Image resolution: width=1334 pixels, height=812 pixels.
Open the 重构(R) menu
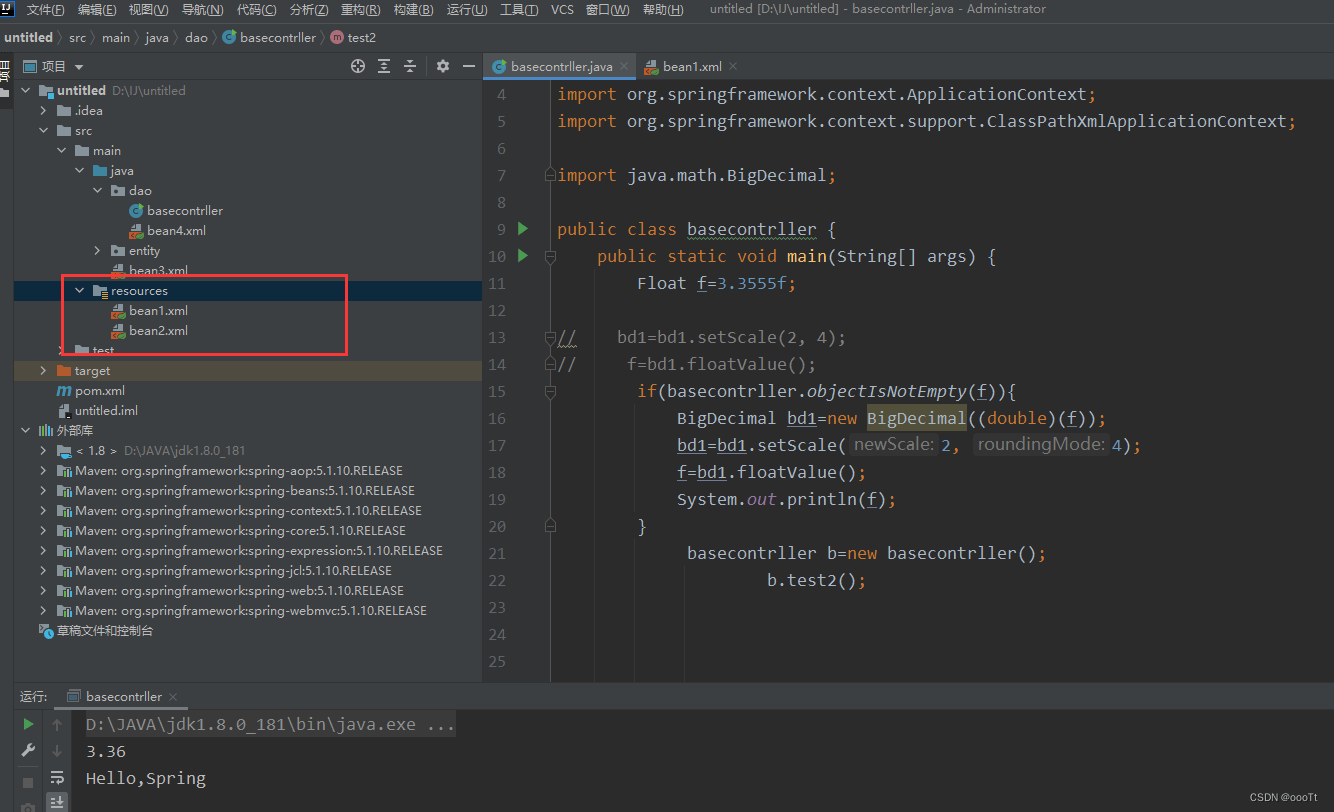point(361,10)
